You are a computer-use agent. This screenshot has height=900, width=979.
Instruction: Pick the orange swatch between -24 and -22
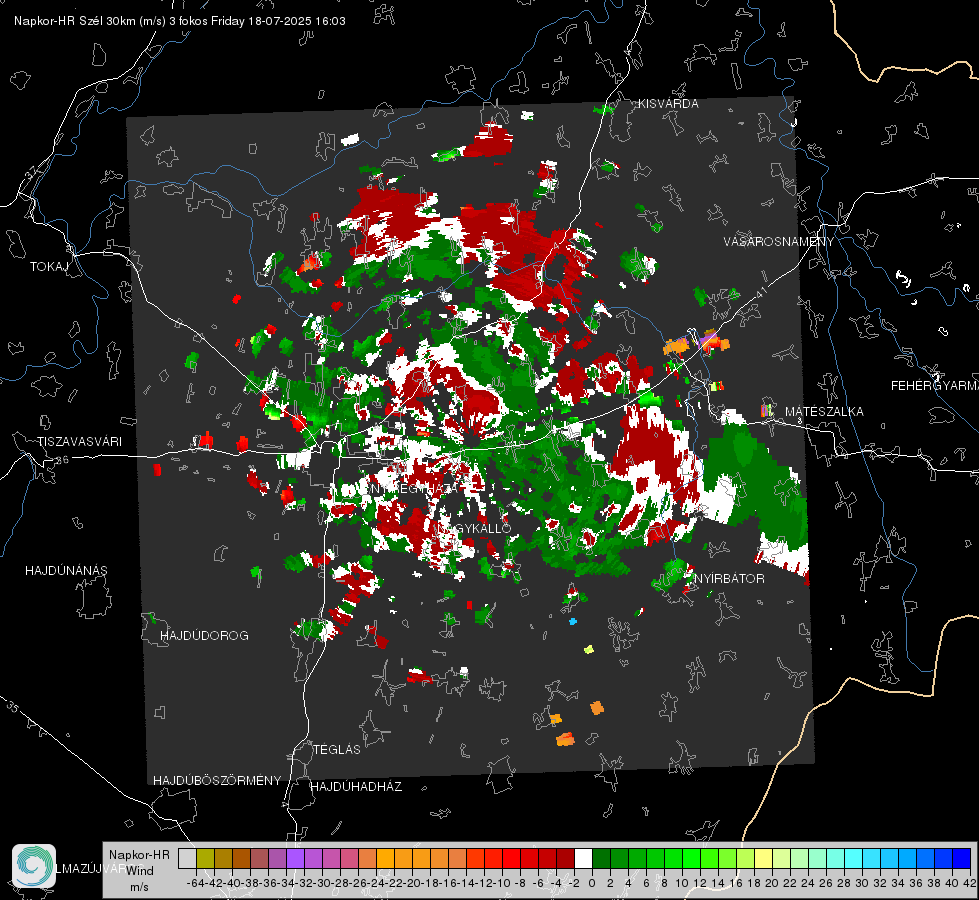pyautogui.click(x=385, y=858)
